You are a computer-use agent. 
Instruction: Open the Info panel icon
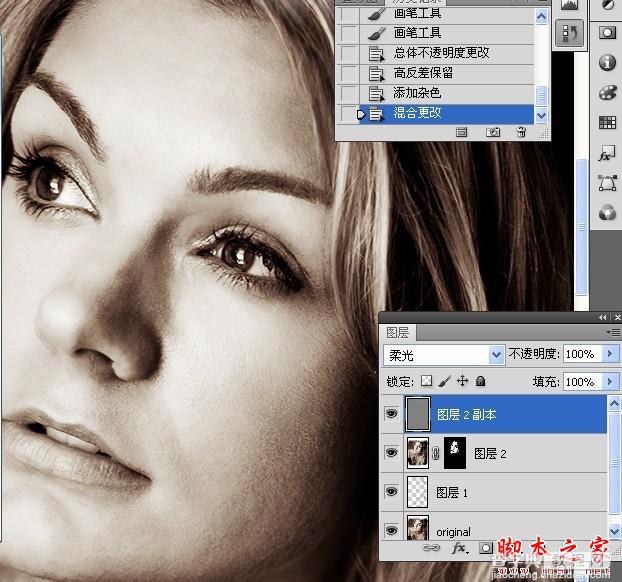(x=607, y=62)
